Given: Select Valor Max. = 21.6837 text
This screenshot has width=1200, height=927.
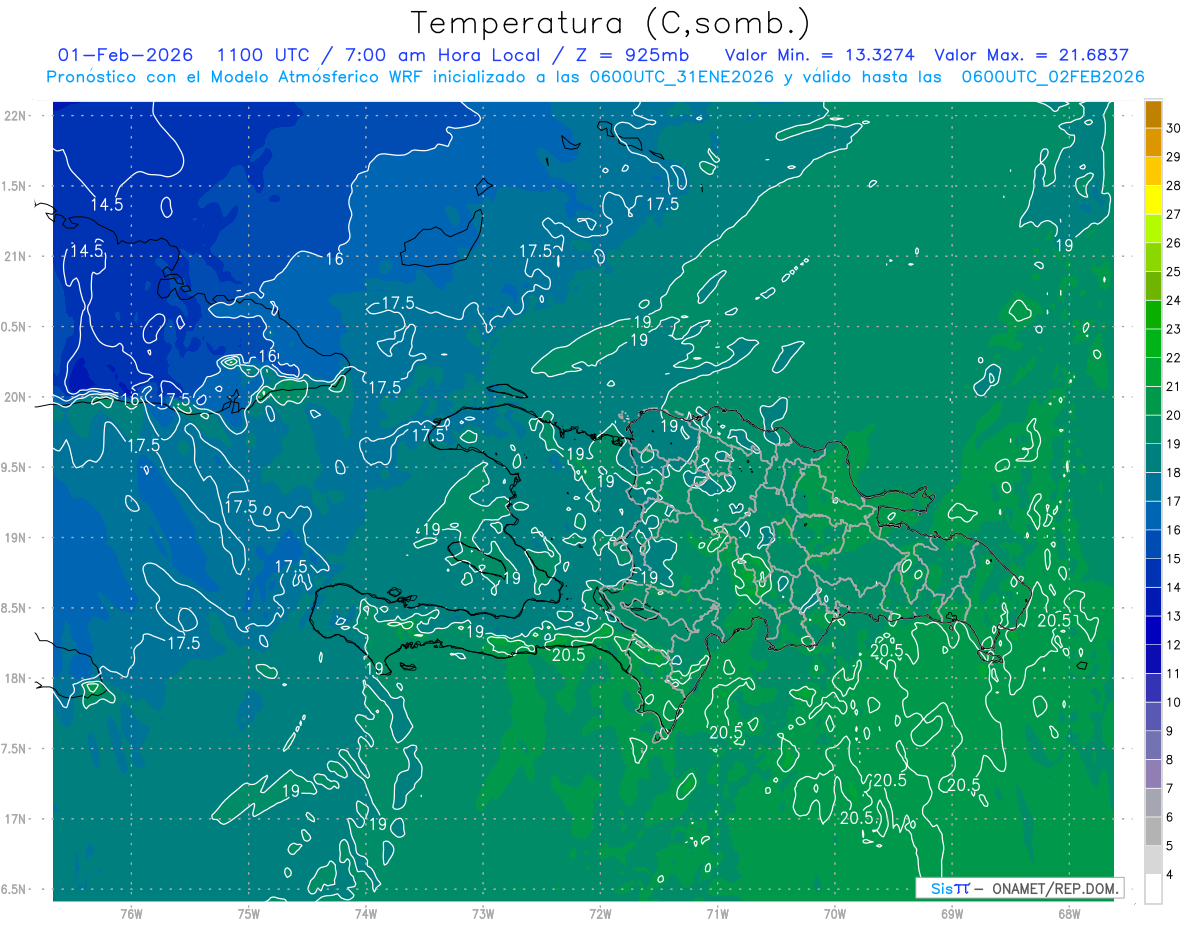Looking at the screenshot, I should click(1031, 55).
